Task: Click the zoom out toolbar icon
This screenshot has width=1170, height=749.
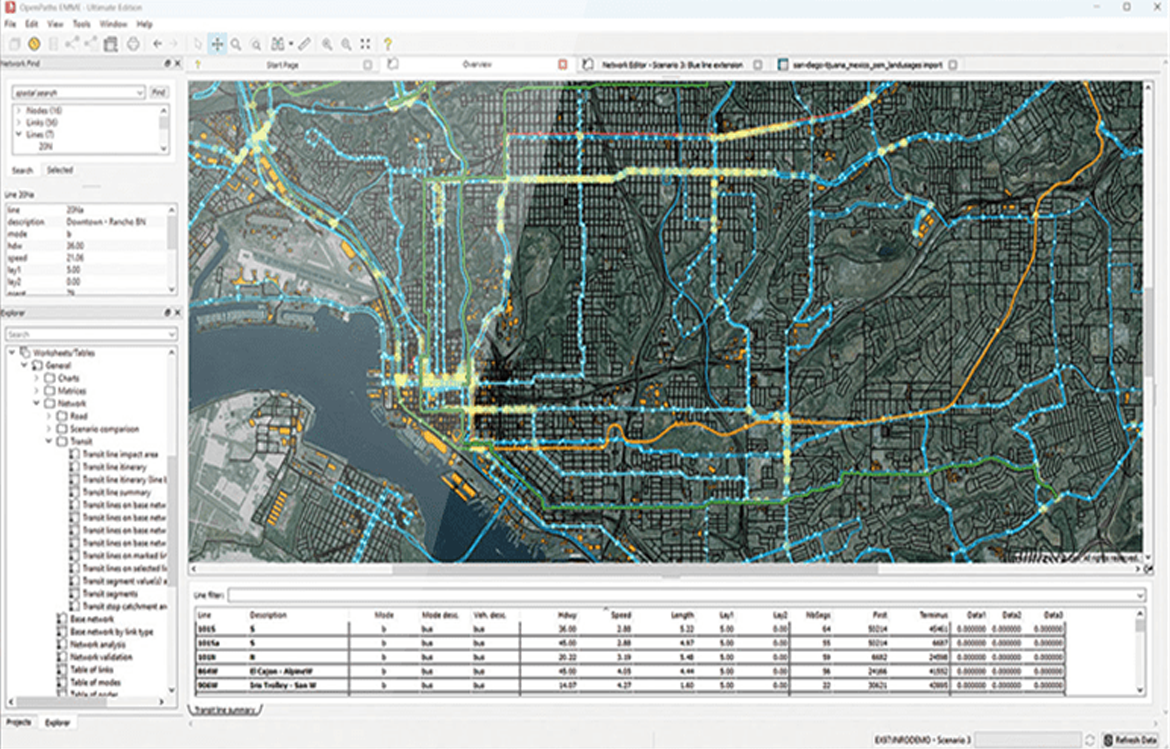Action: tap(346, 44)
